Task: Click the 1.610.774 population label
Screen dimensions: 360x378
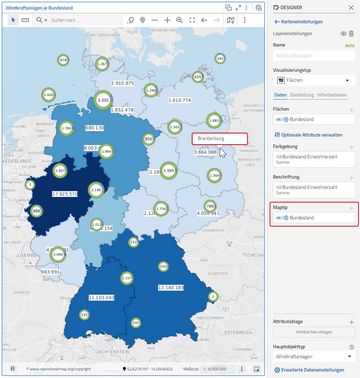Action: 179,100
